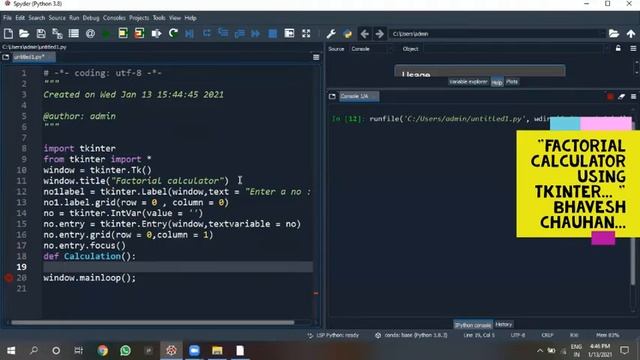
Task: Click the debug Run current line icon
Action: (207, 33)
